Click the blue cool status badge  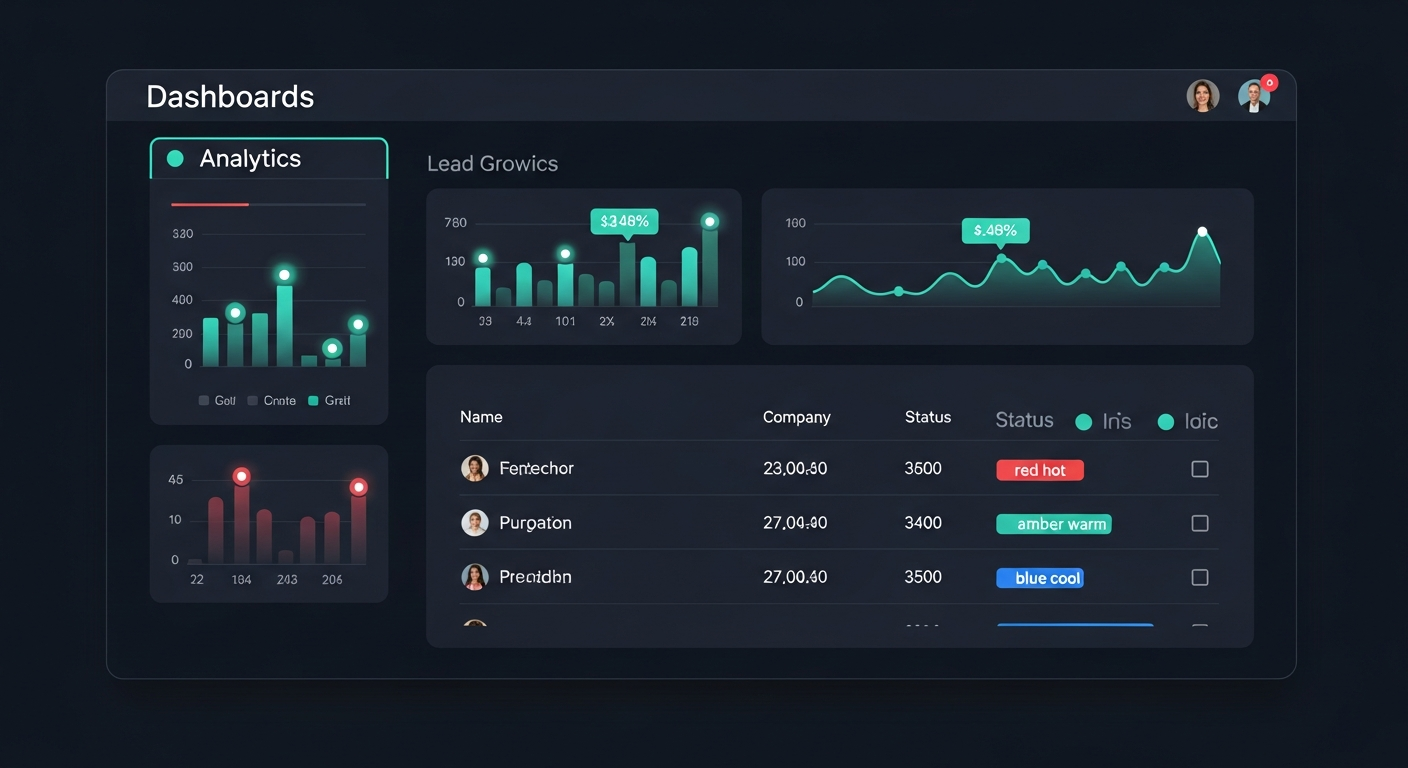pyautogui.click(x=1040, y=578)
